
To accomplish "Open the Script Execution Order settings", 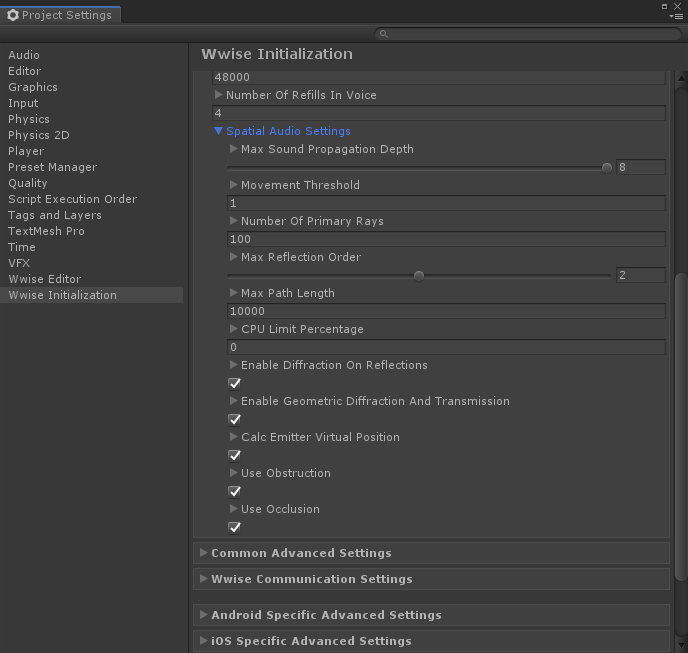I will [x=72, y=199].
